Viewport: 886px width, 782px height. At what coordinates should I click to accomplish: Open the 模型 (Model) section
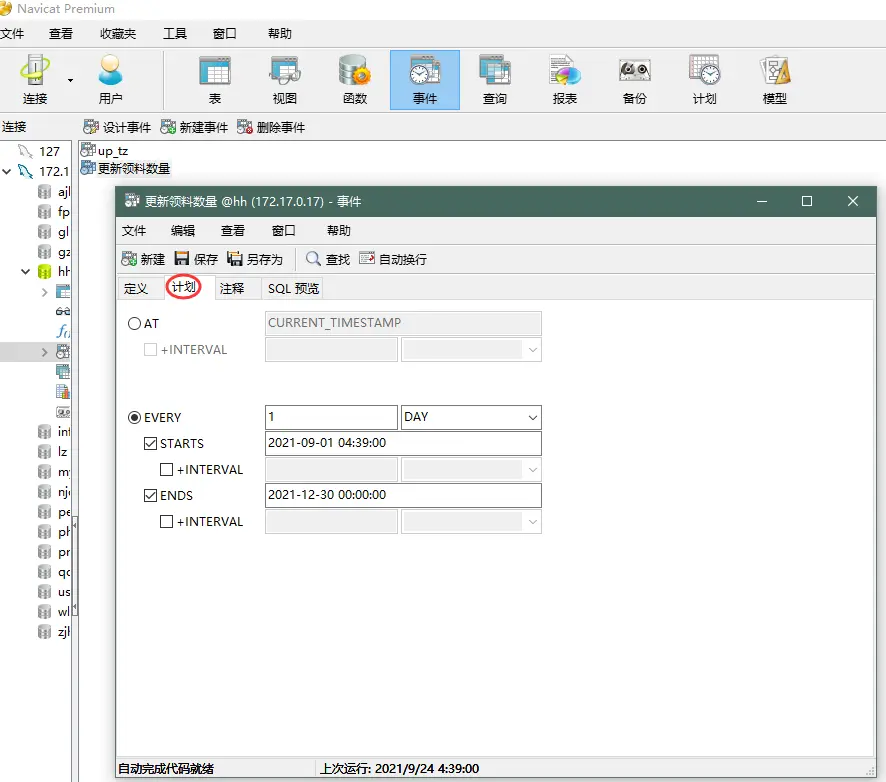pyautogui.click(x=775, y=80)
